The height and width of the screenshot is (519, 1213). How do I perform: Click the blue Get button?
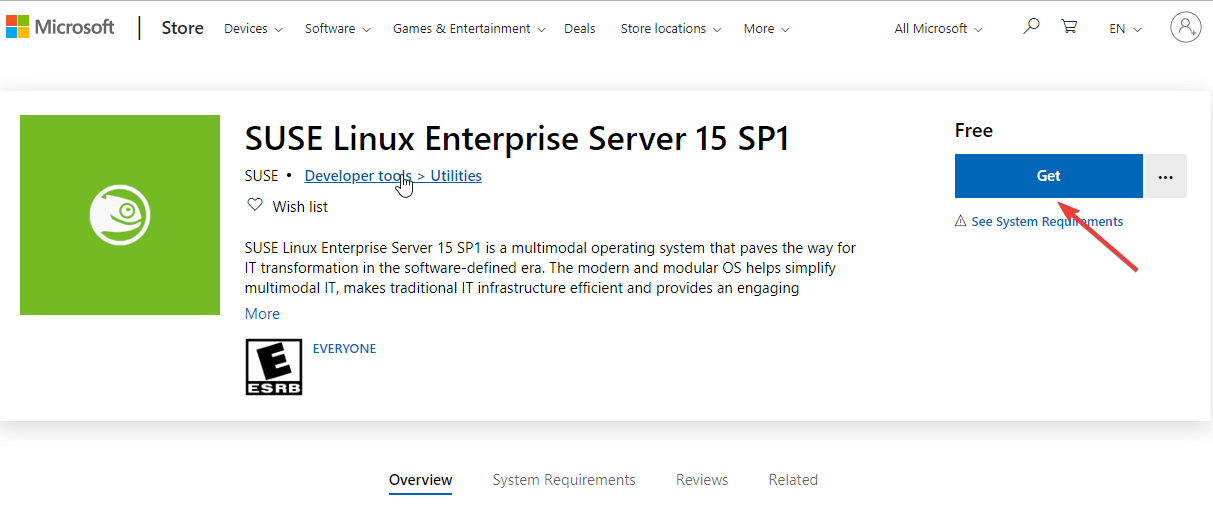click(1049, 176)
